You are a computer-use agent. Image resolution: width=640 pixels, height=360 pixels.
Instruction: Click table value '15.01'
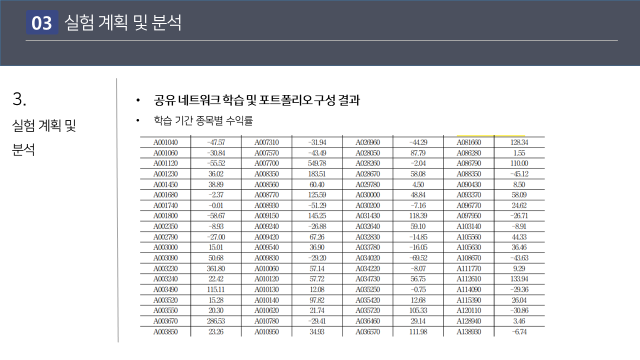pyautogui.click(x=216, y=247)
